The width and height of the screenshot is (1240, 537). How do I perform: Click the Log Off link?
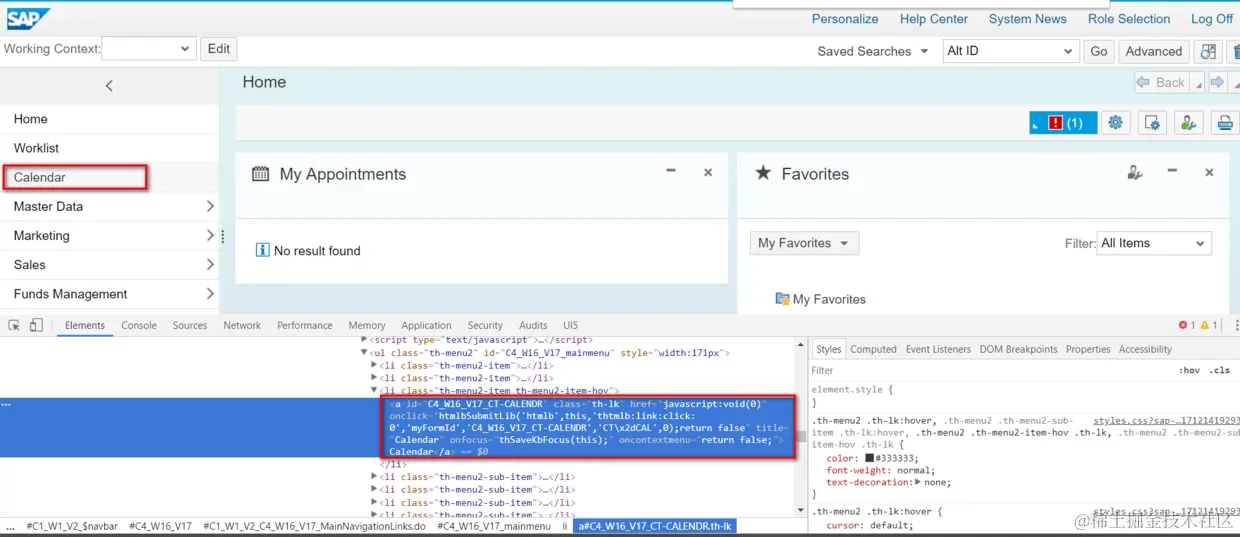pyautogui.click(x=1212, y=19)
